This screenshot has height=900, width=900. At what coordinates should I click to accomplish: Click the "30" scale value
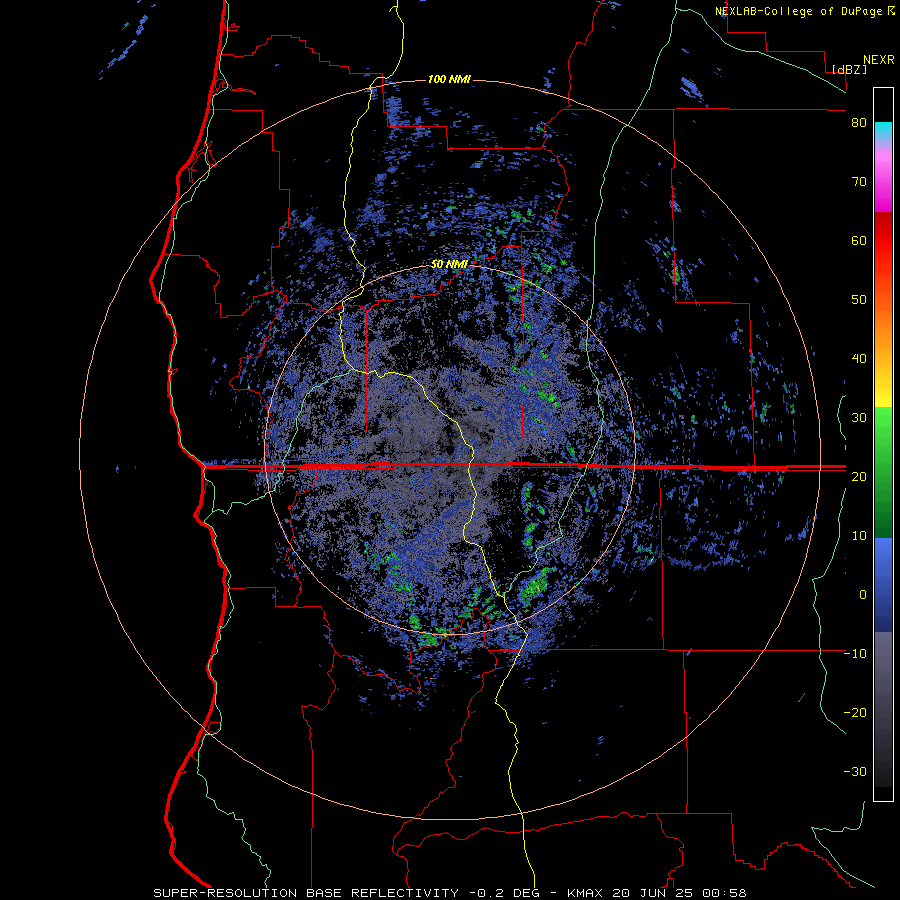point(859,417)
